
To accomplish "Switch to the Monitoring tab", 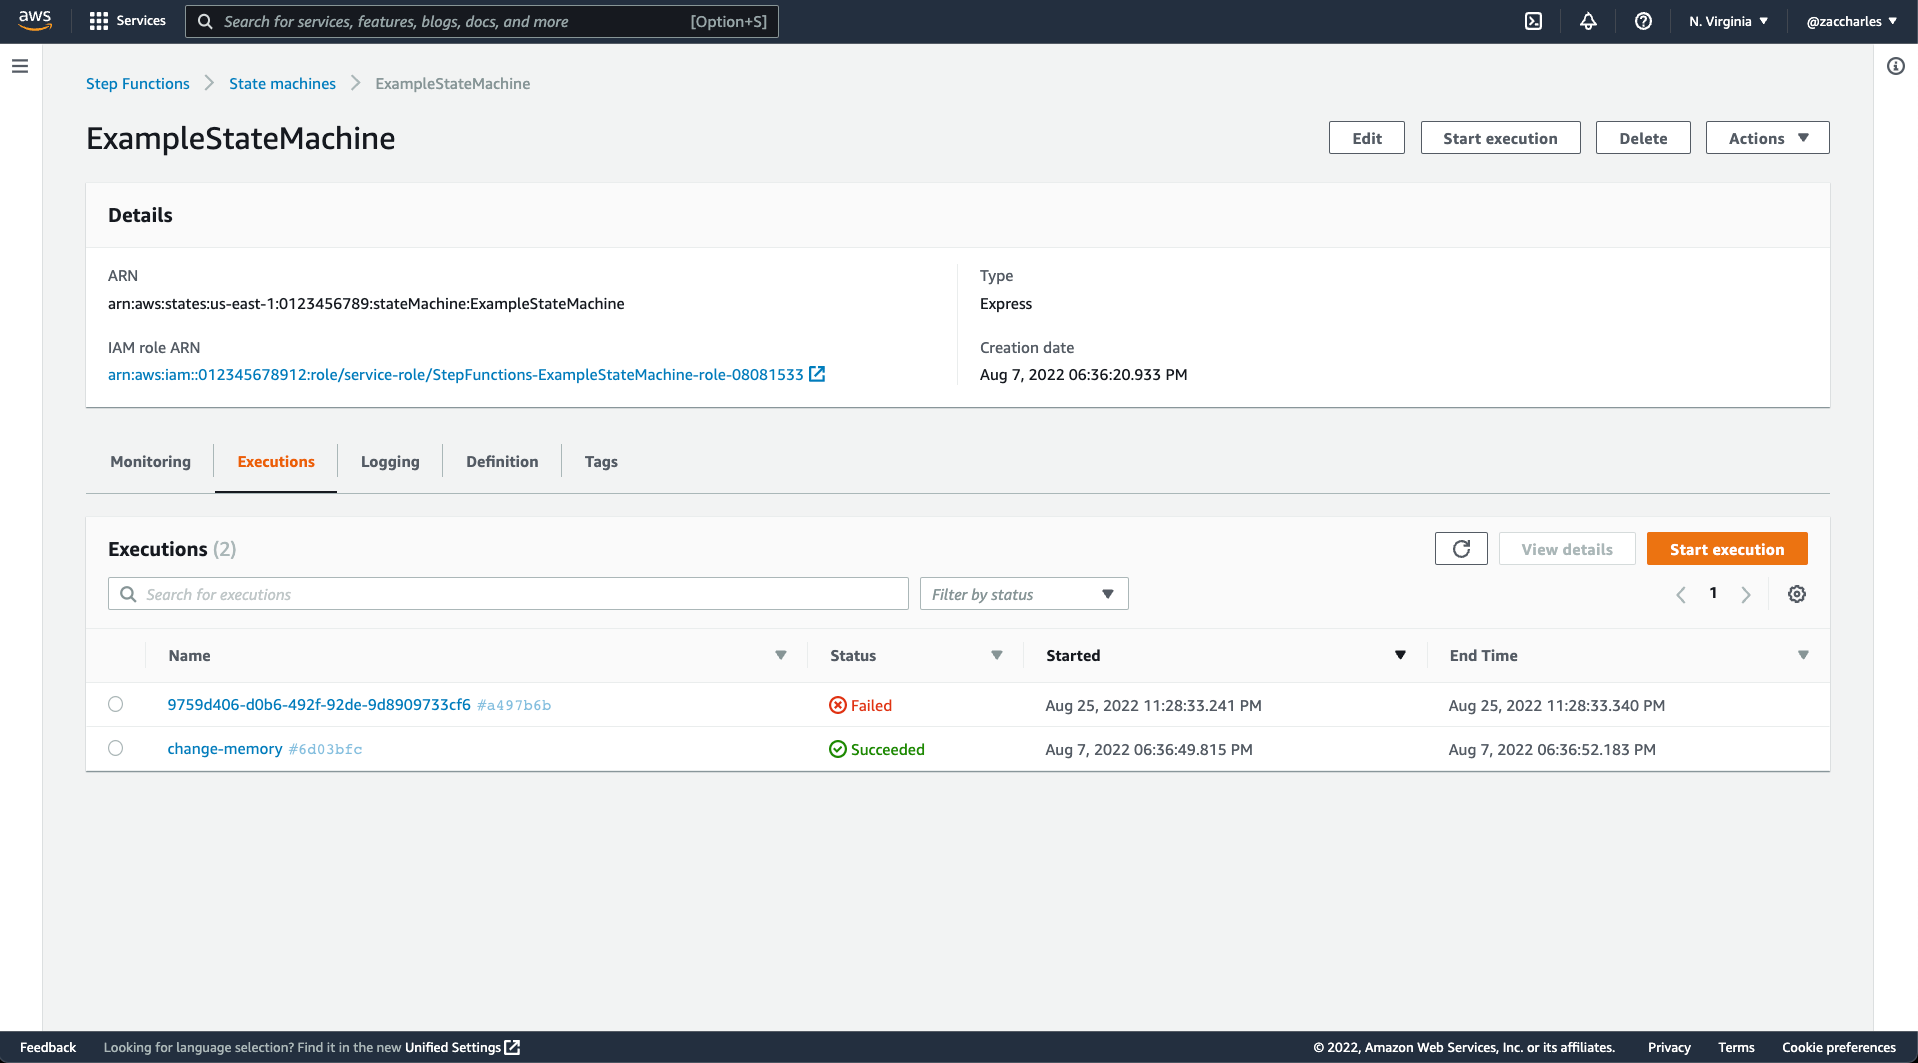I will pos(150,461).
